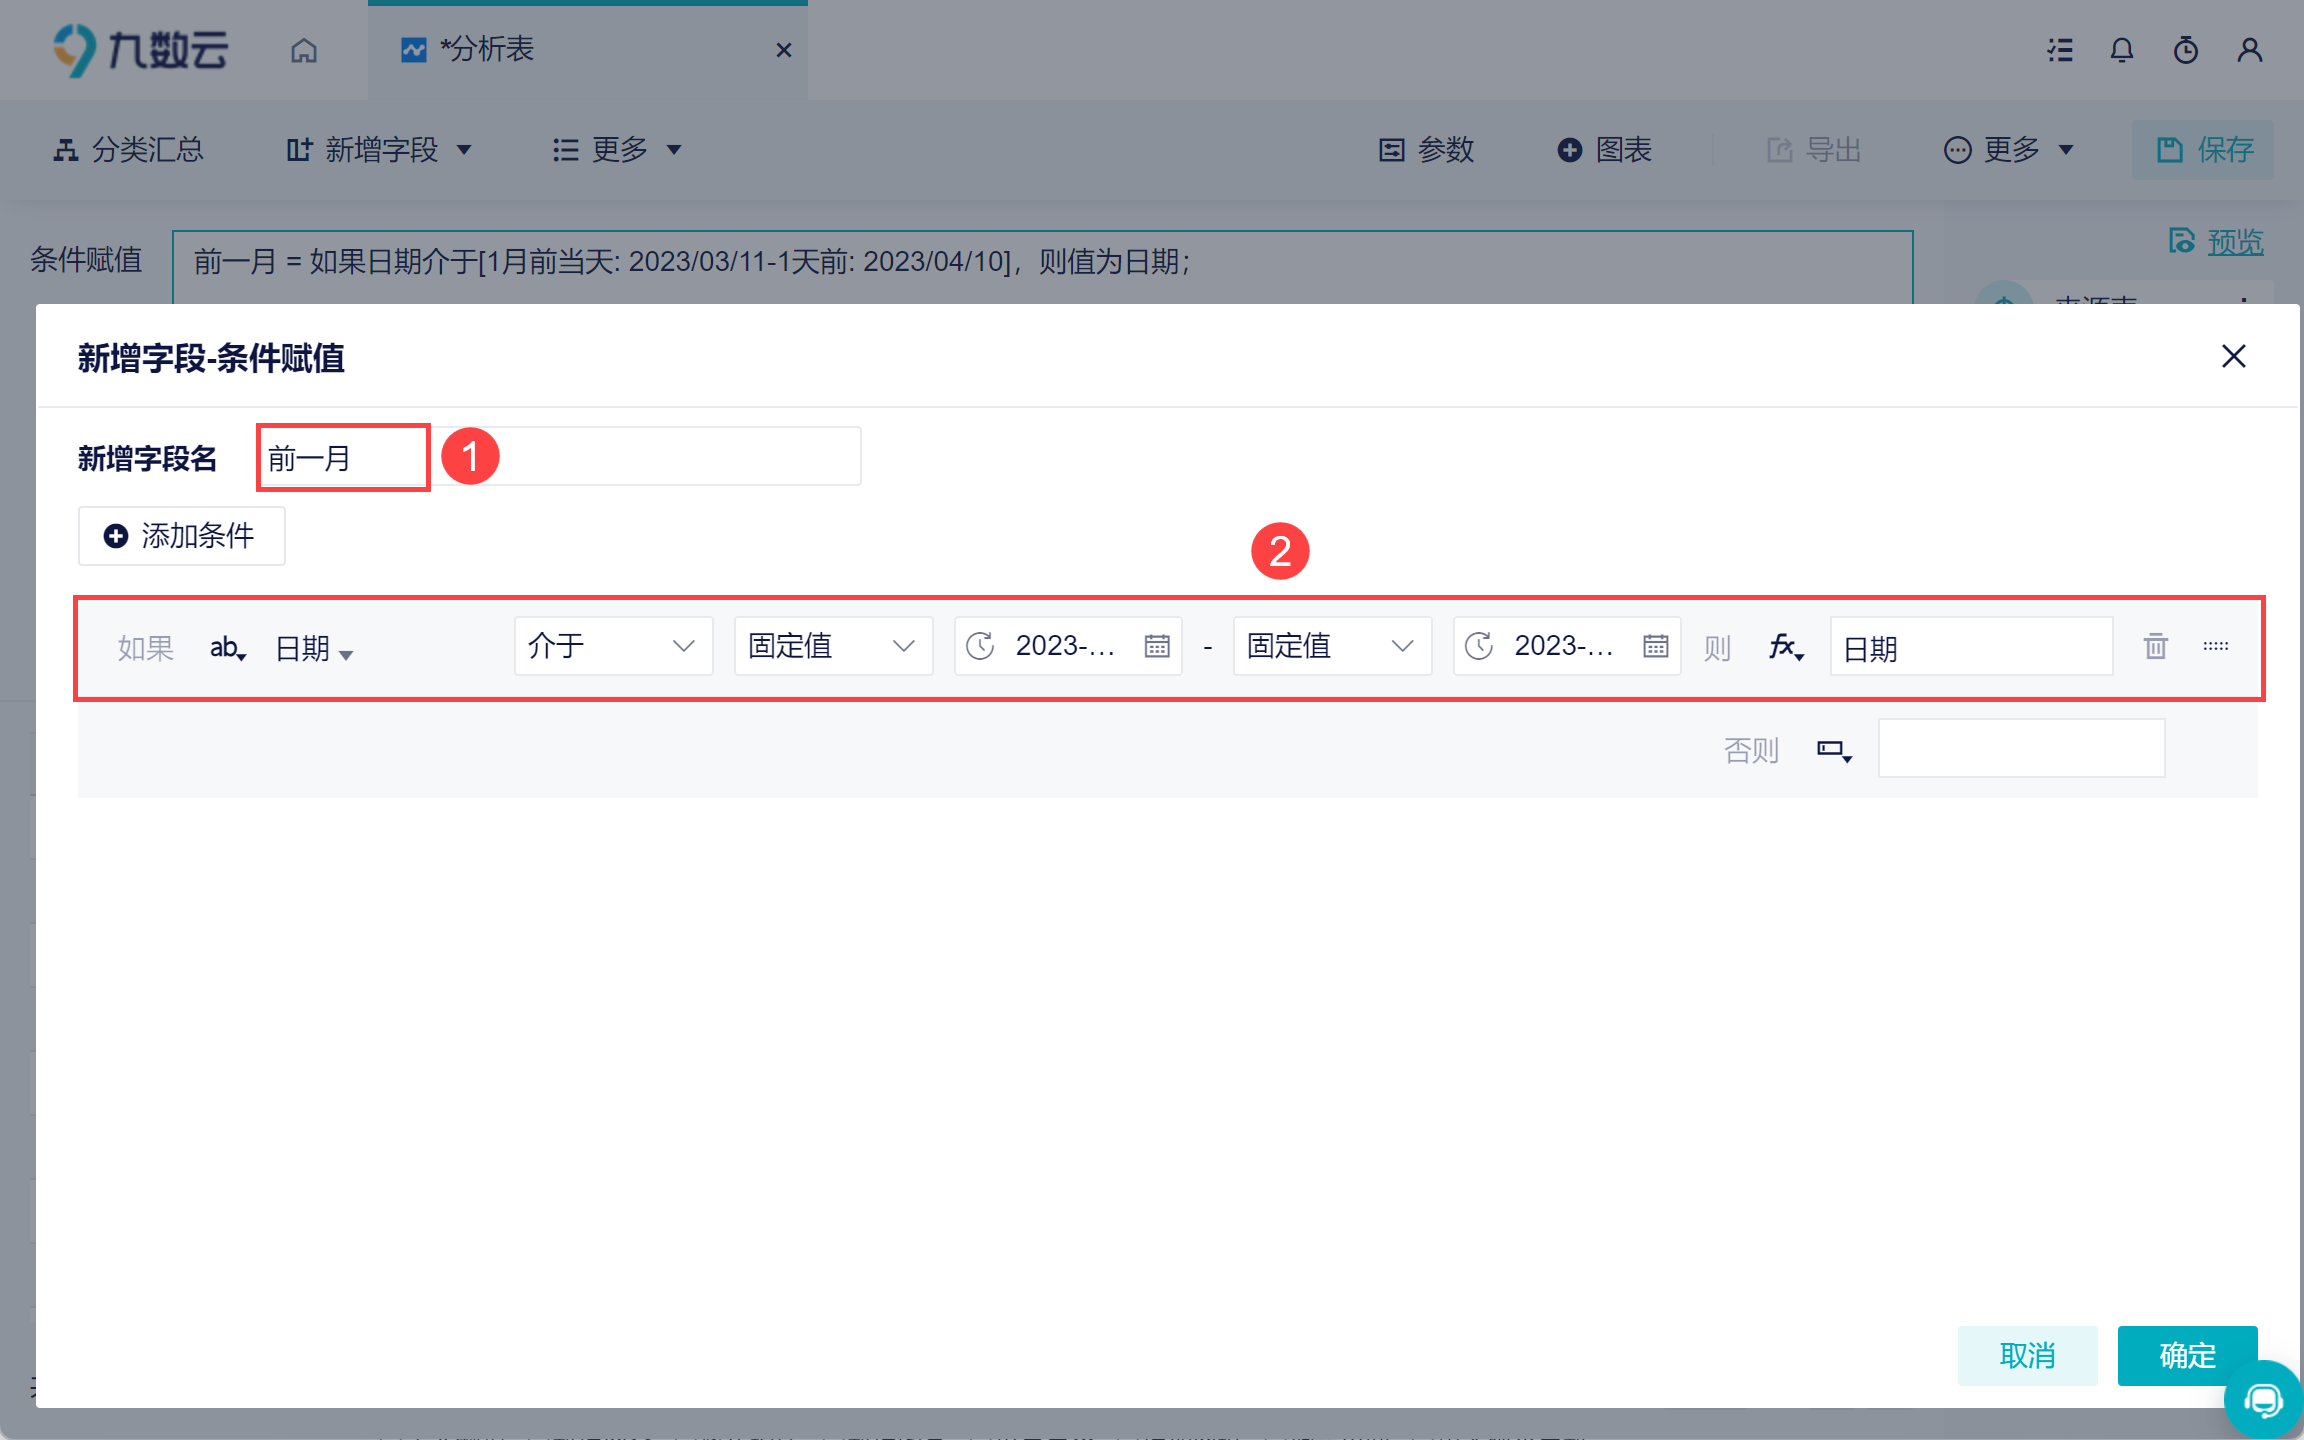Open the 新增字段 menu
The height and width of the screenshot is (1440, 2304).
pos(379,150)
